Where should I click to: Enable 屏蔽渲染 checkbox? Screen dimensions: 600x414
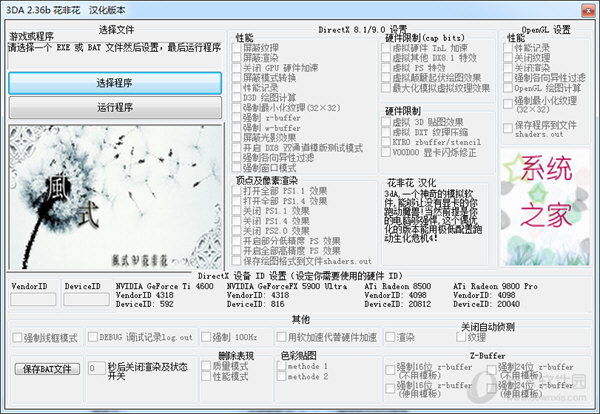click(x=236, y=58)
